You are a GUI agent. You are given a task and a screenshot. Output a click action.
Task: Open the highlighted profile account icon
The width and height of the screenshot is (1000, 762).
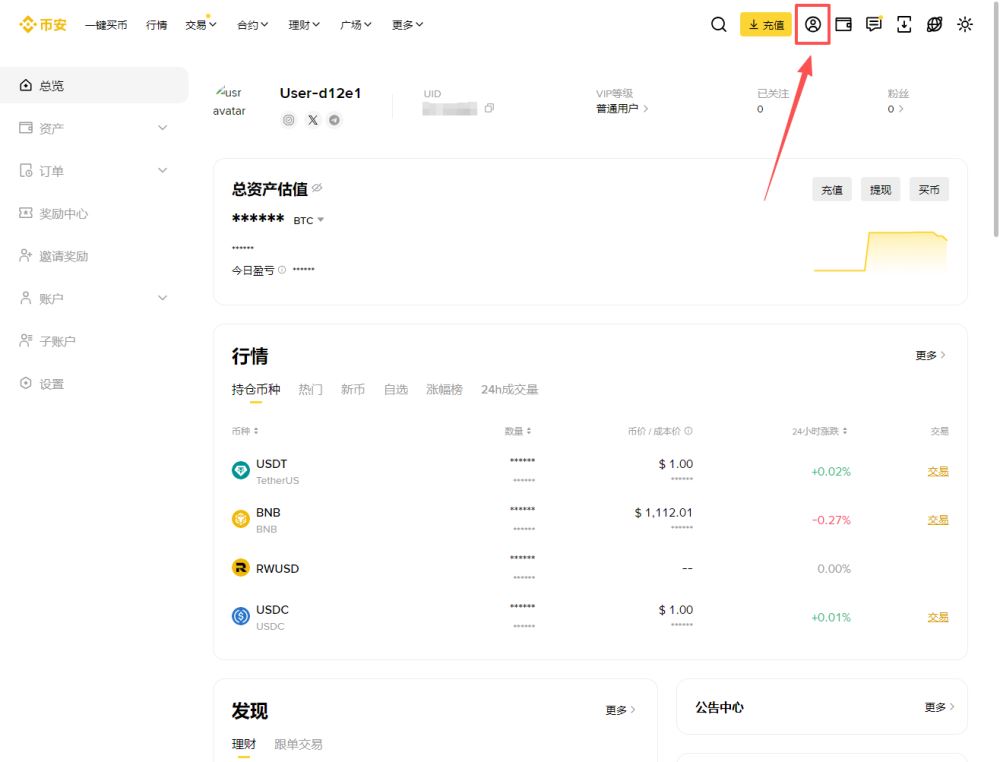pos(812,24)
